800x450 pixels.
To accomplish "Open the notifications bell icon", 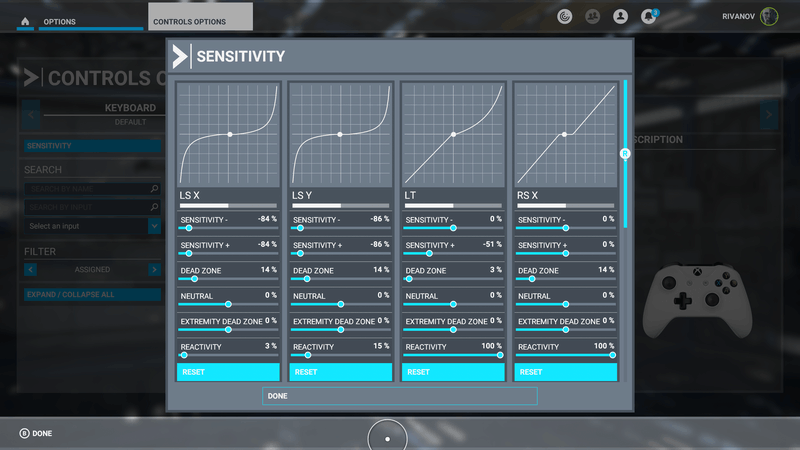I will [648, 16].
